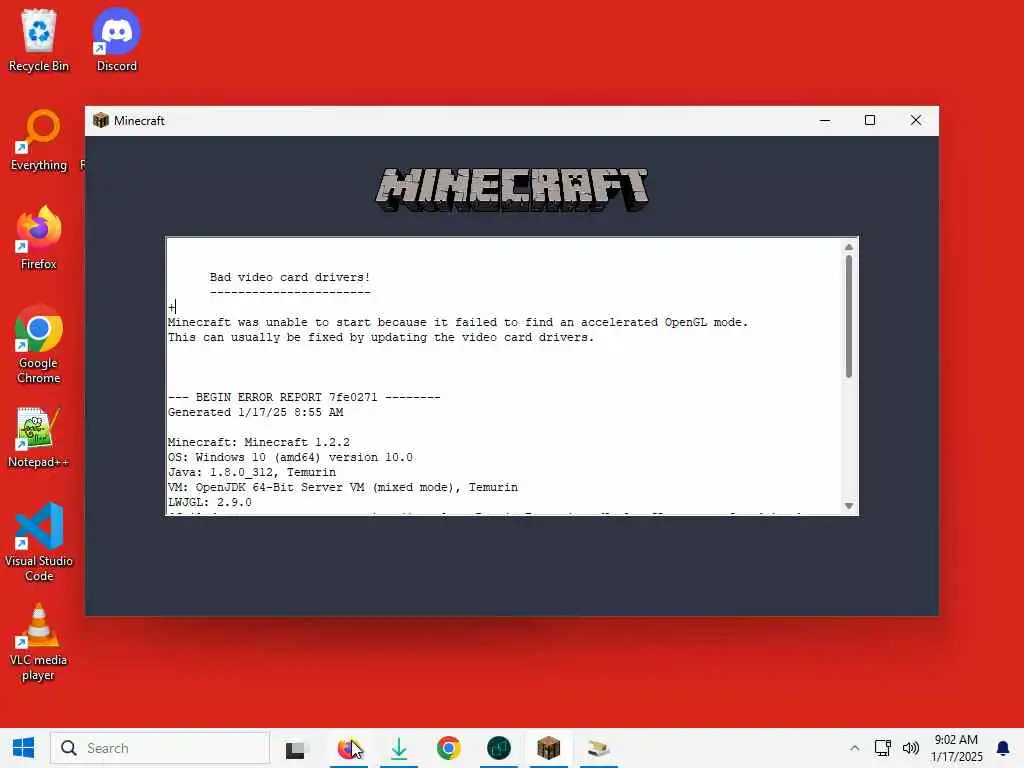Open Task View from the taskbar

click(x=295, y=748)
